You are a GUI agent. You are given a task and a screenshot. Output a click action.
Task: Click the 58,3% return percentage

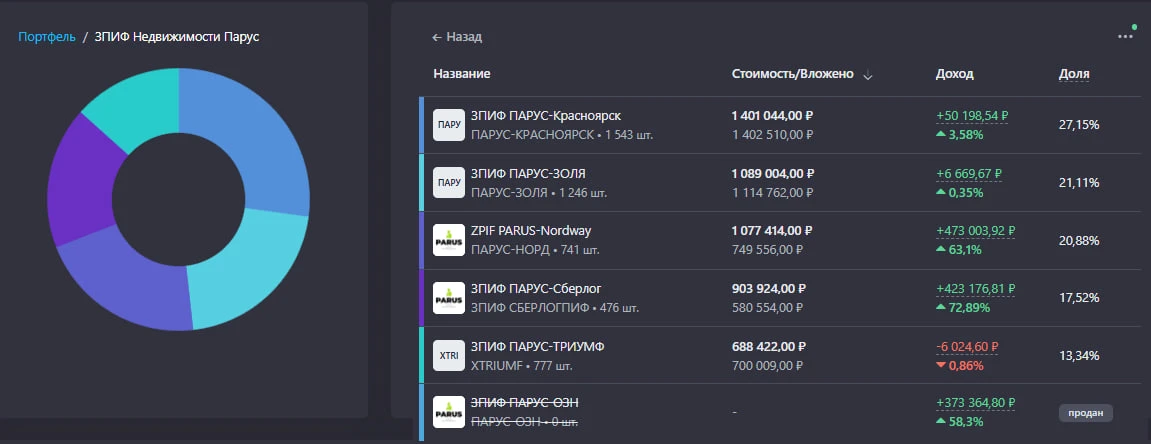[x=964, y=422]
